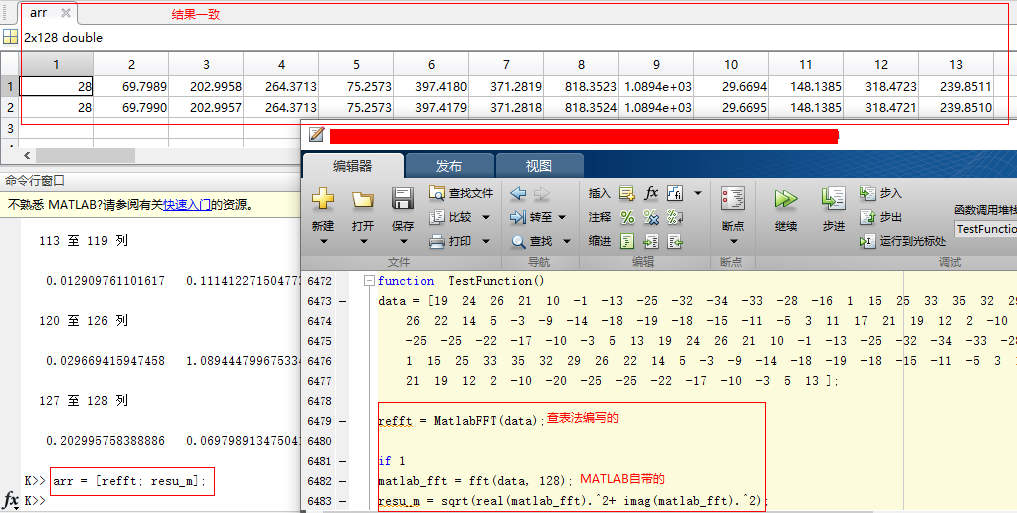Click the scroll-left arrow in variable editor

tap(27, 155)
